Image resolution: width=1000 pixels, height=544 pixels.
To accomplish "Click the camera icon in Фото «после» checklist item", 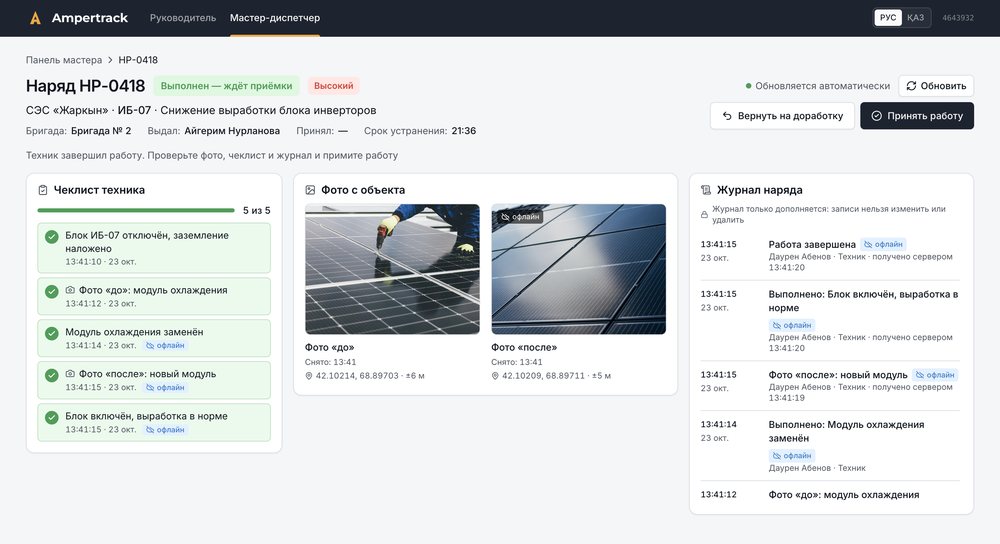I will tap(70, 374).
